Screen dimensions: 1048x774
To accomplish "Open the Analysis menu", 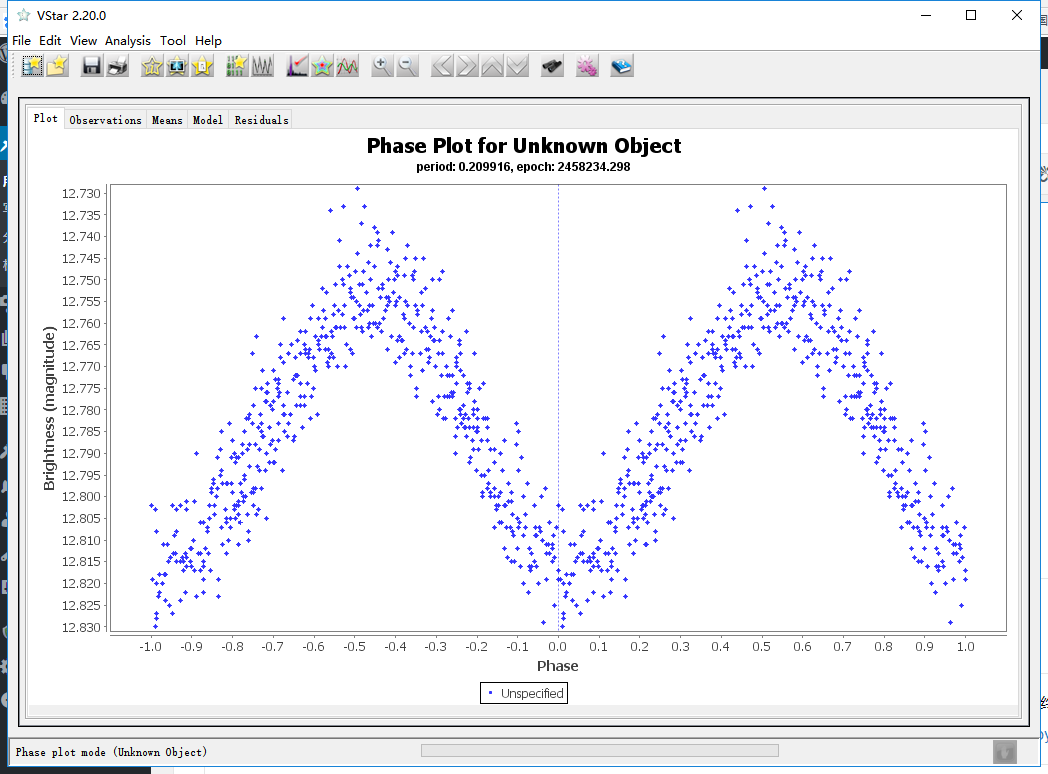I will (128, 41).
